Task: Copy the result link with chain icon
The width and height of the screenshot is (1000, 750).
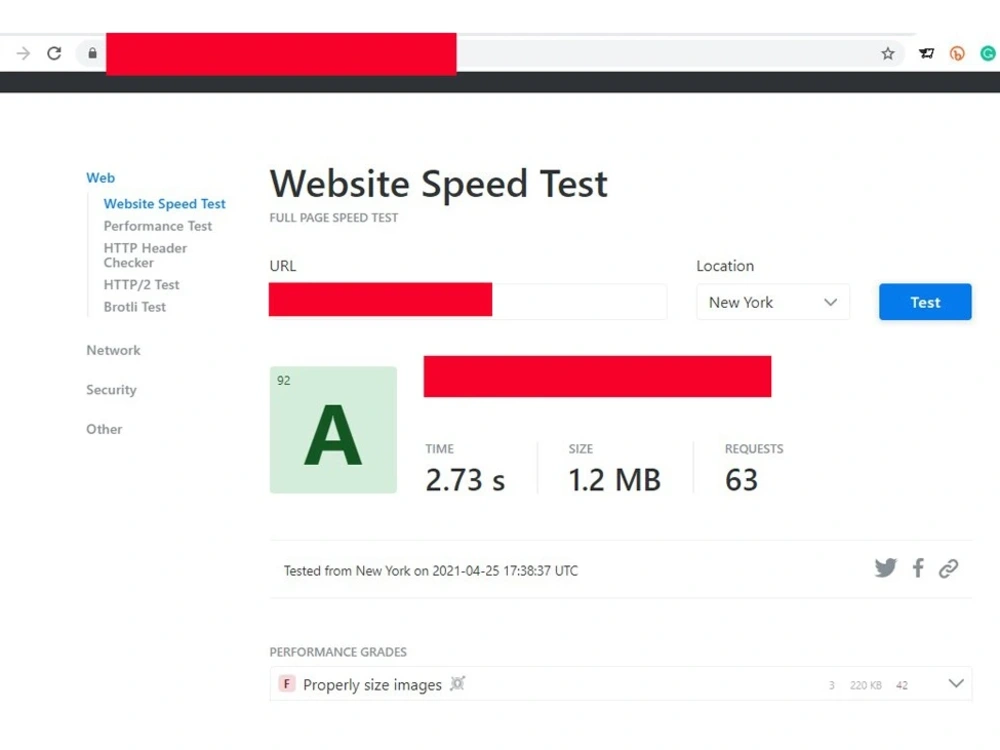Action: pos(948,568)
